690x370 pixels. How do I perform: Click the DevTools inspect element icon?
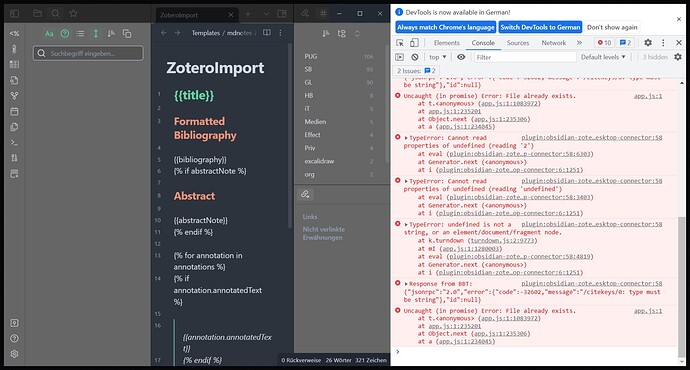(400, 43)
